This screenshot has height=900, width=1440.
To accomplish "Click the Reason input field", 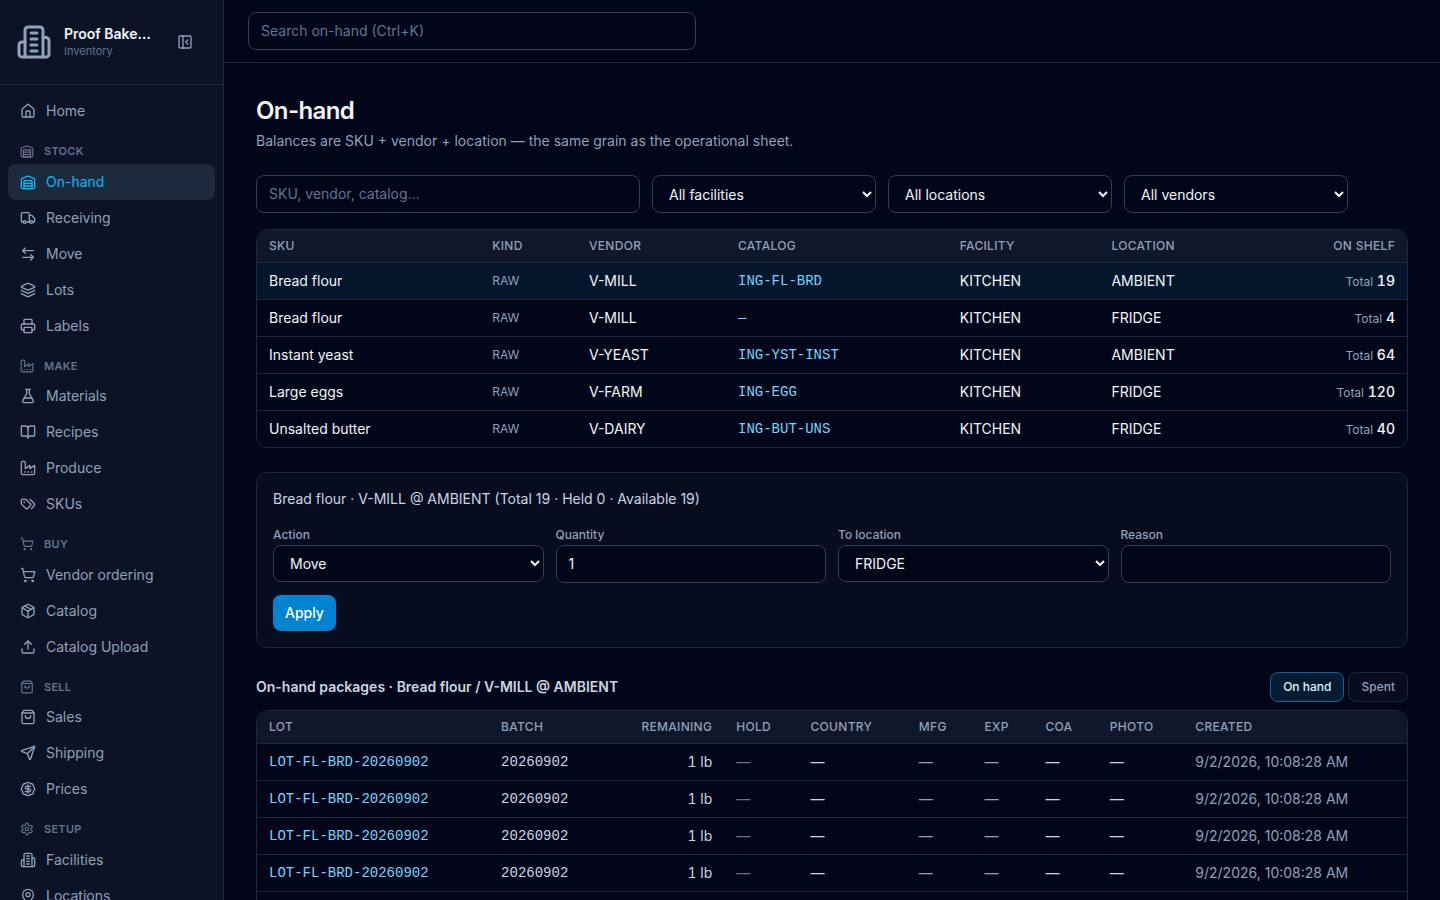I will 1256,564.
